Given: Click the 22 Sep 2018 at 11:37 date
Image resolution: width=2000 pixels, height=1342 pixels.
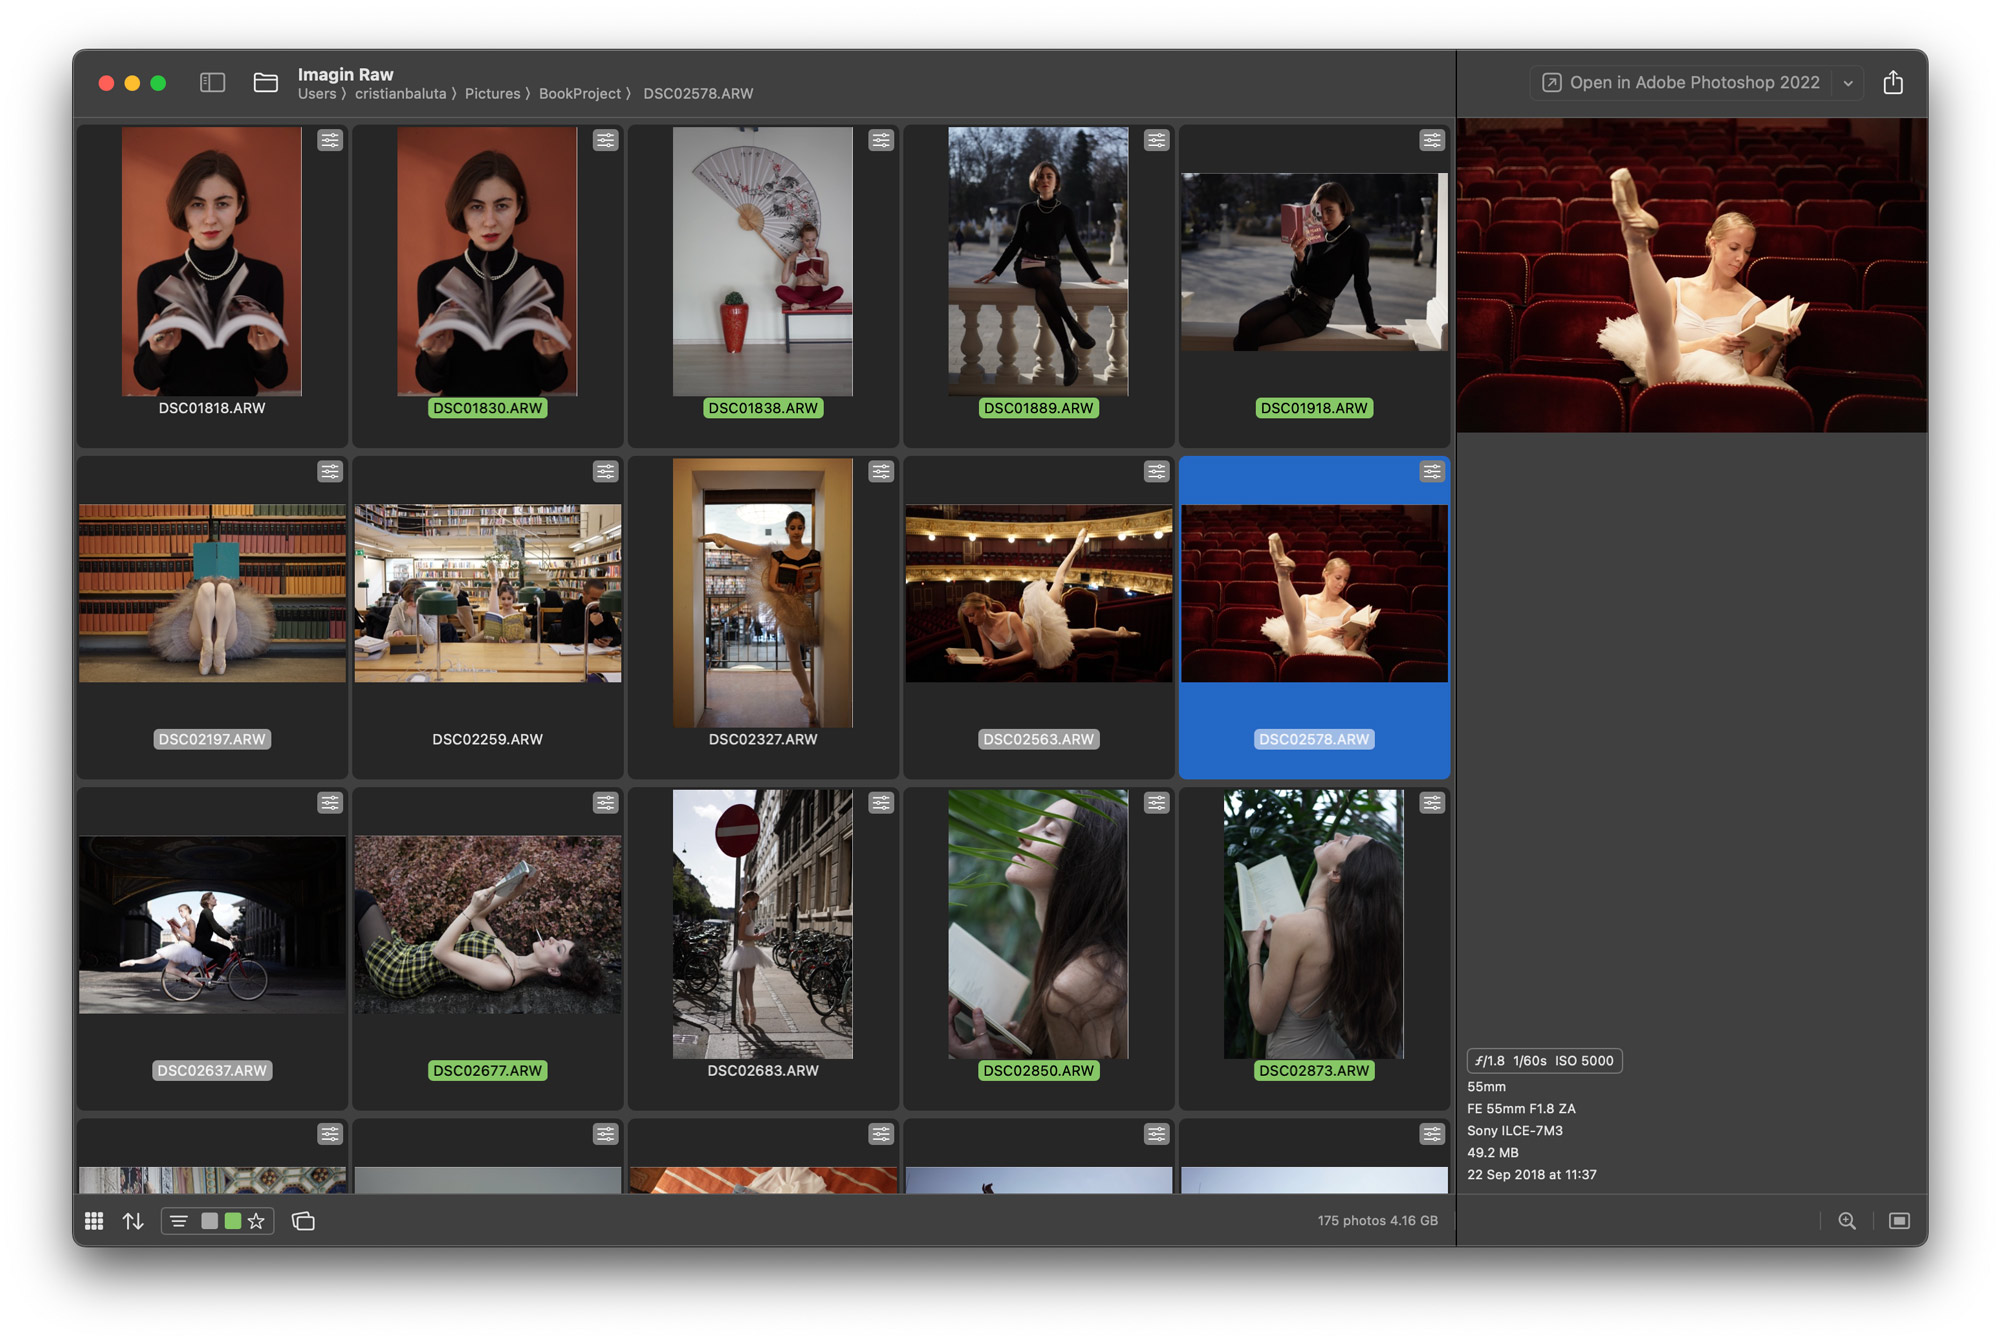Looking at the screenshot, I should pyautogui.click(x=1532, y=1175).
